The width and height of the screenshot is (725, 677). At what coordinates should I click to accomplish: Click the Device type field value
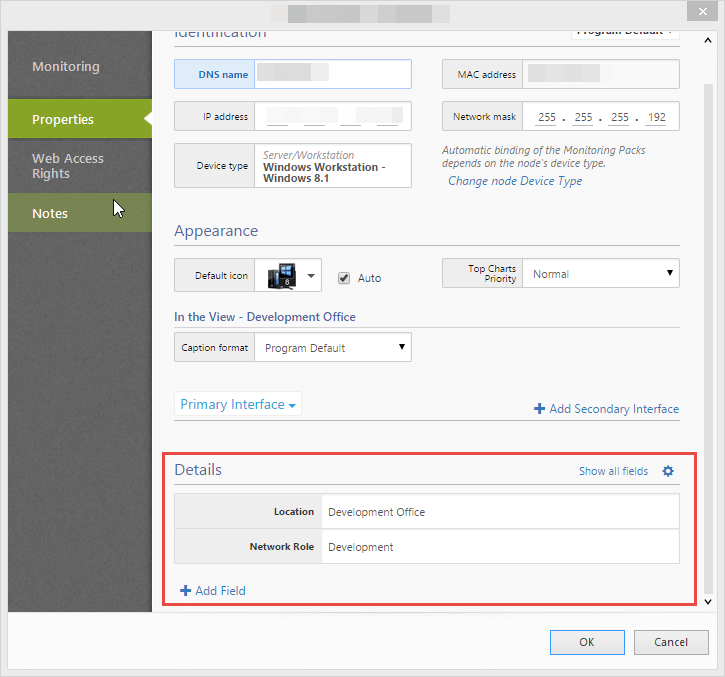(x=333, y=166)
